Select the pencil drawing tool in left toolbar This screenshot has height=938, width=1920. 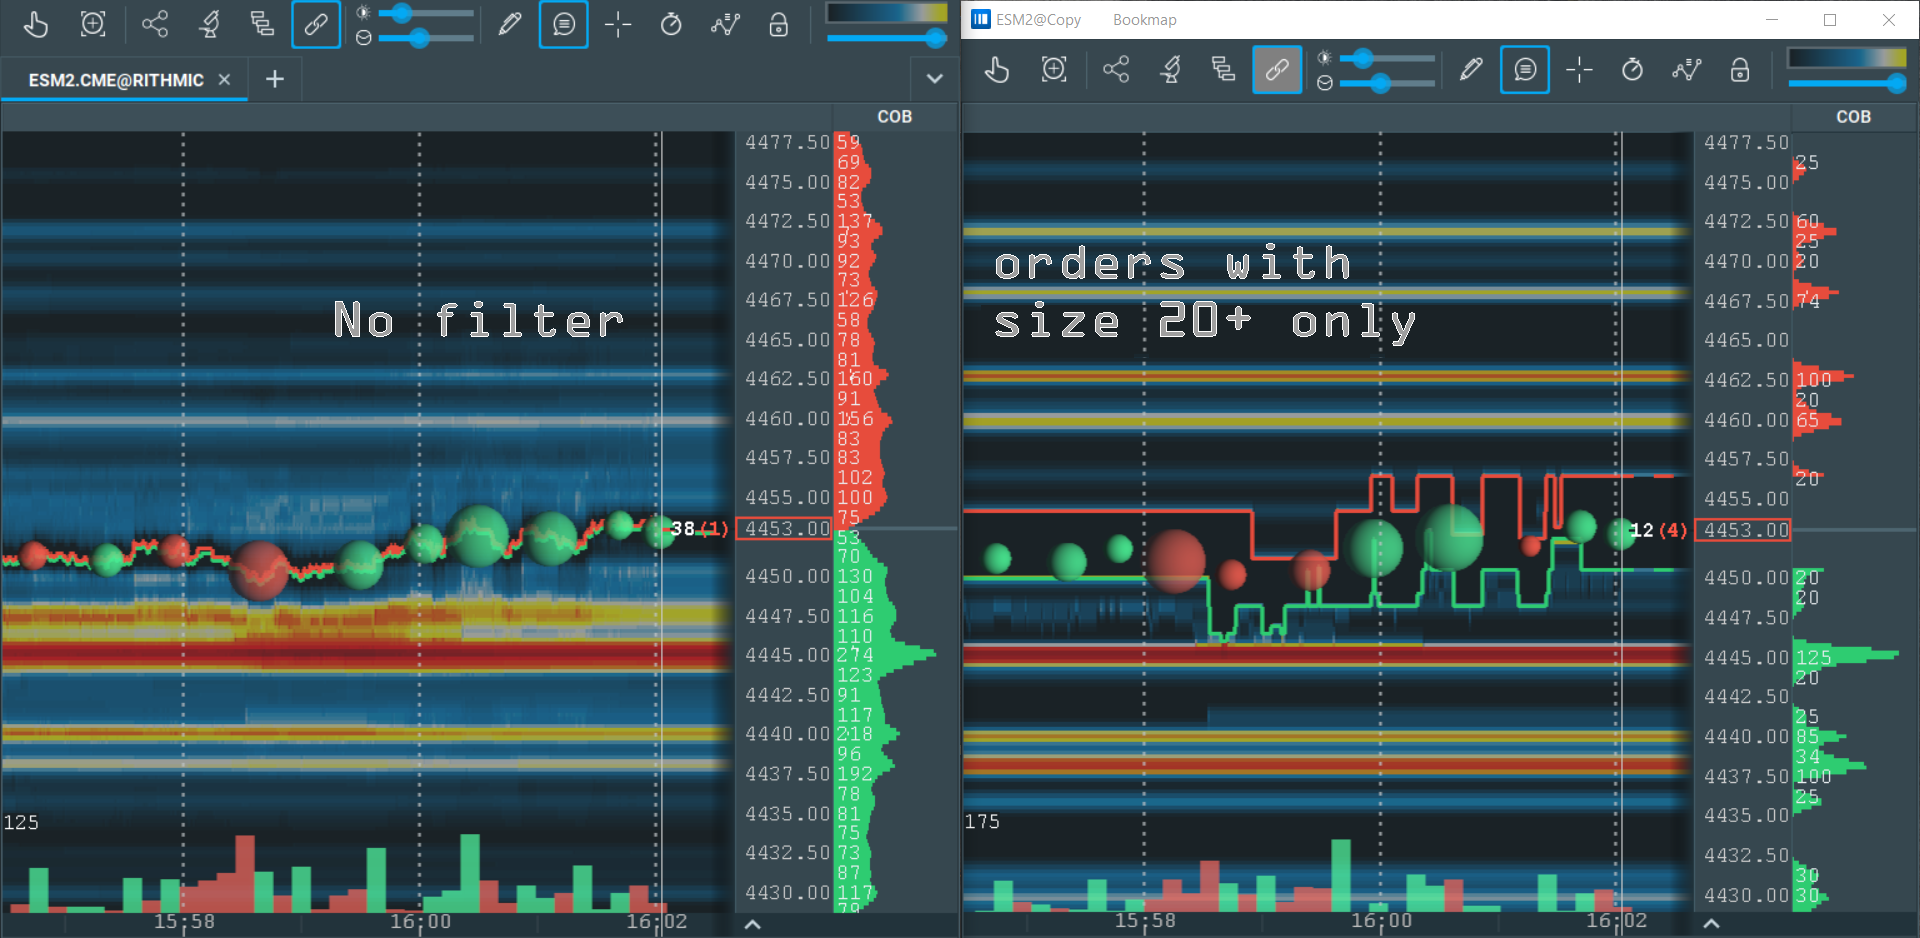tap(510, 24)
